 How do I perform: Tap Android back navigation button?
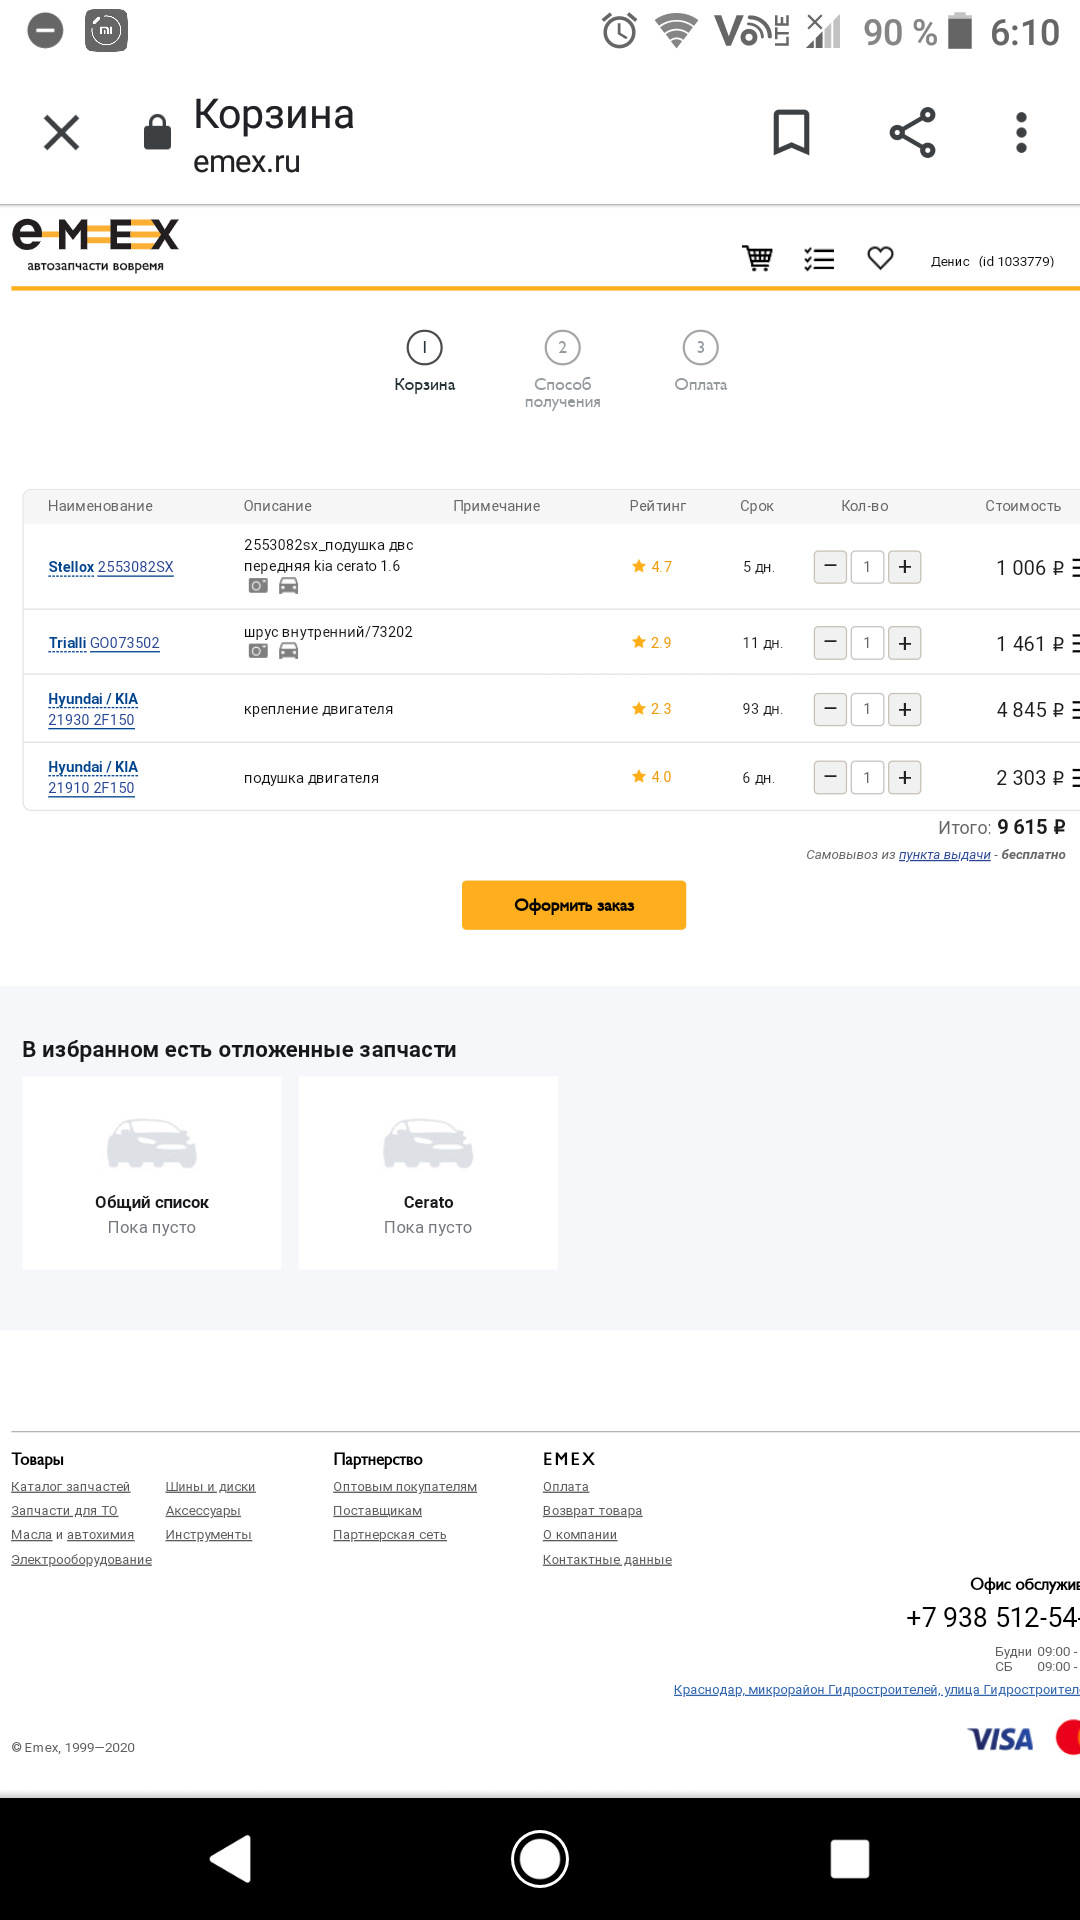pyautogui.click(x=231, y=1859)
